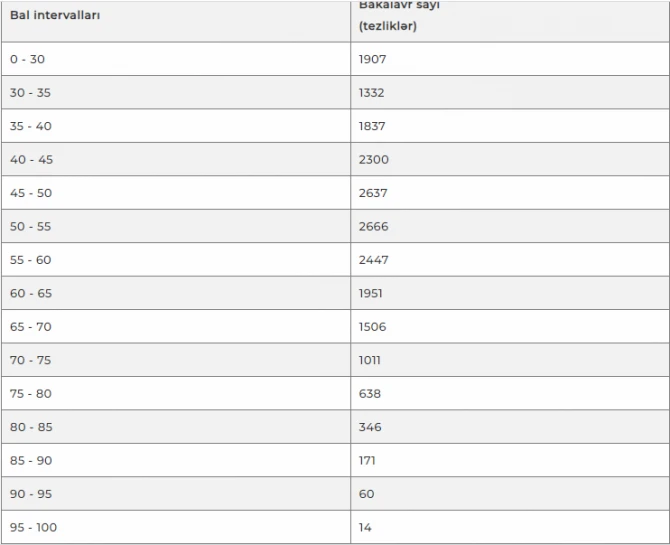Image resolution: width=670 pixels, height=545 pixels.
Task: Click the '30 - 35' interval cell
Action: tap(176, 92)
